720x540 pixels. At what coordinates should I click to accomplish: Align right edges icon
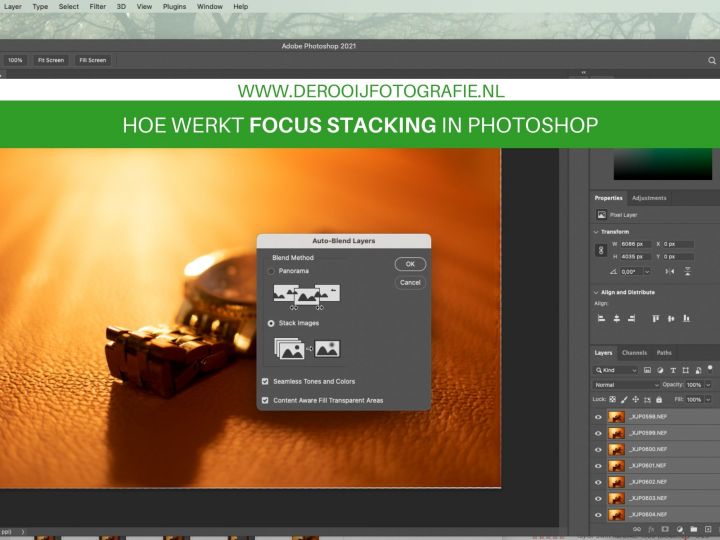[631, 318]
